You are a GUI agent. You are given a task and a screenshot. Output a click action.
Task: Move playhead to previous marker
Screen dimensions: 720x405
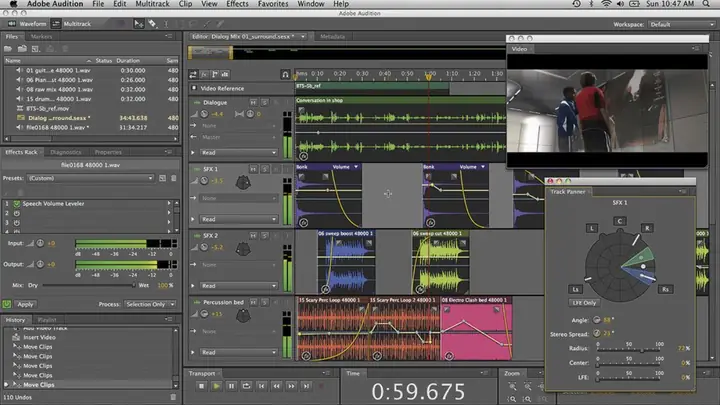(261, 386)
